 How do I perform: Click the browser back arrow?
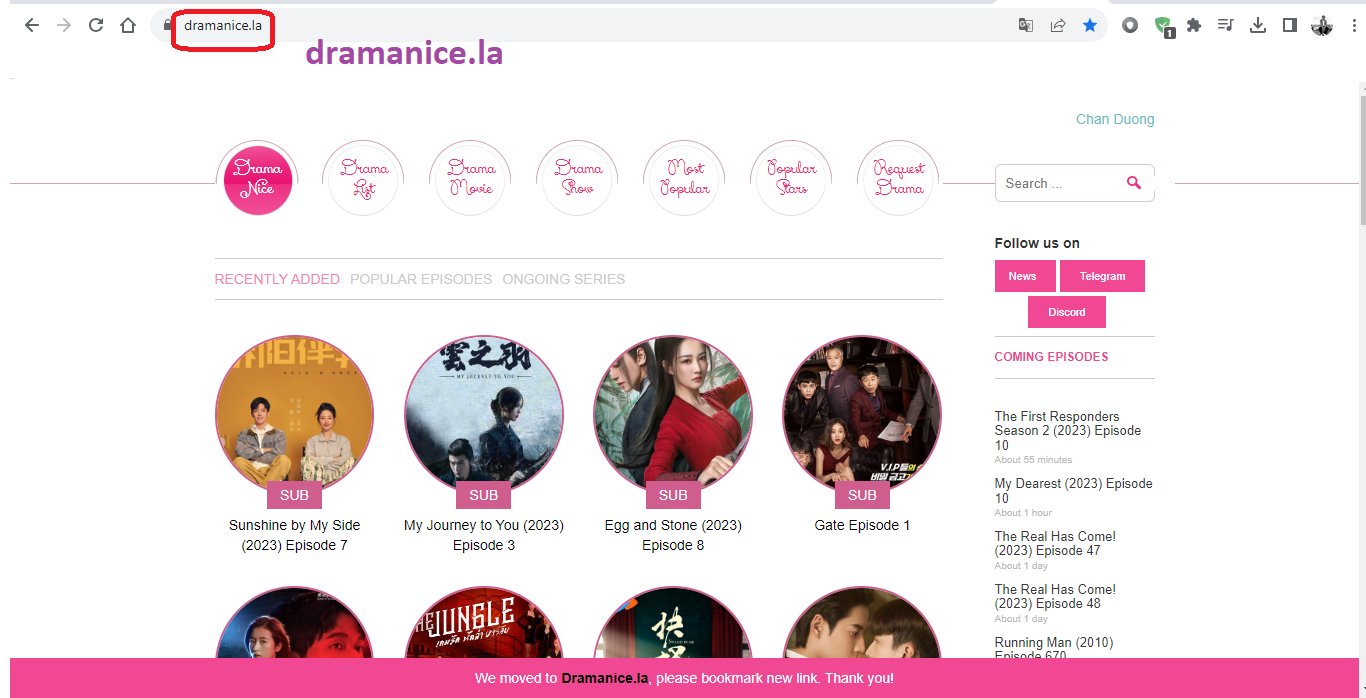click(x=32, y=26)
